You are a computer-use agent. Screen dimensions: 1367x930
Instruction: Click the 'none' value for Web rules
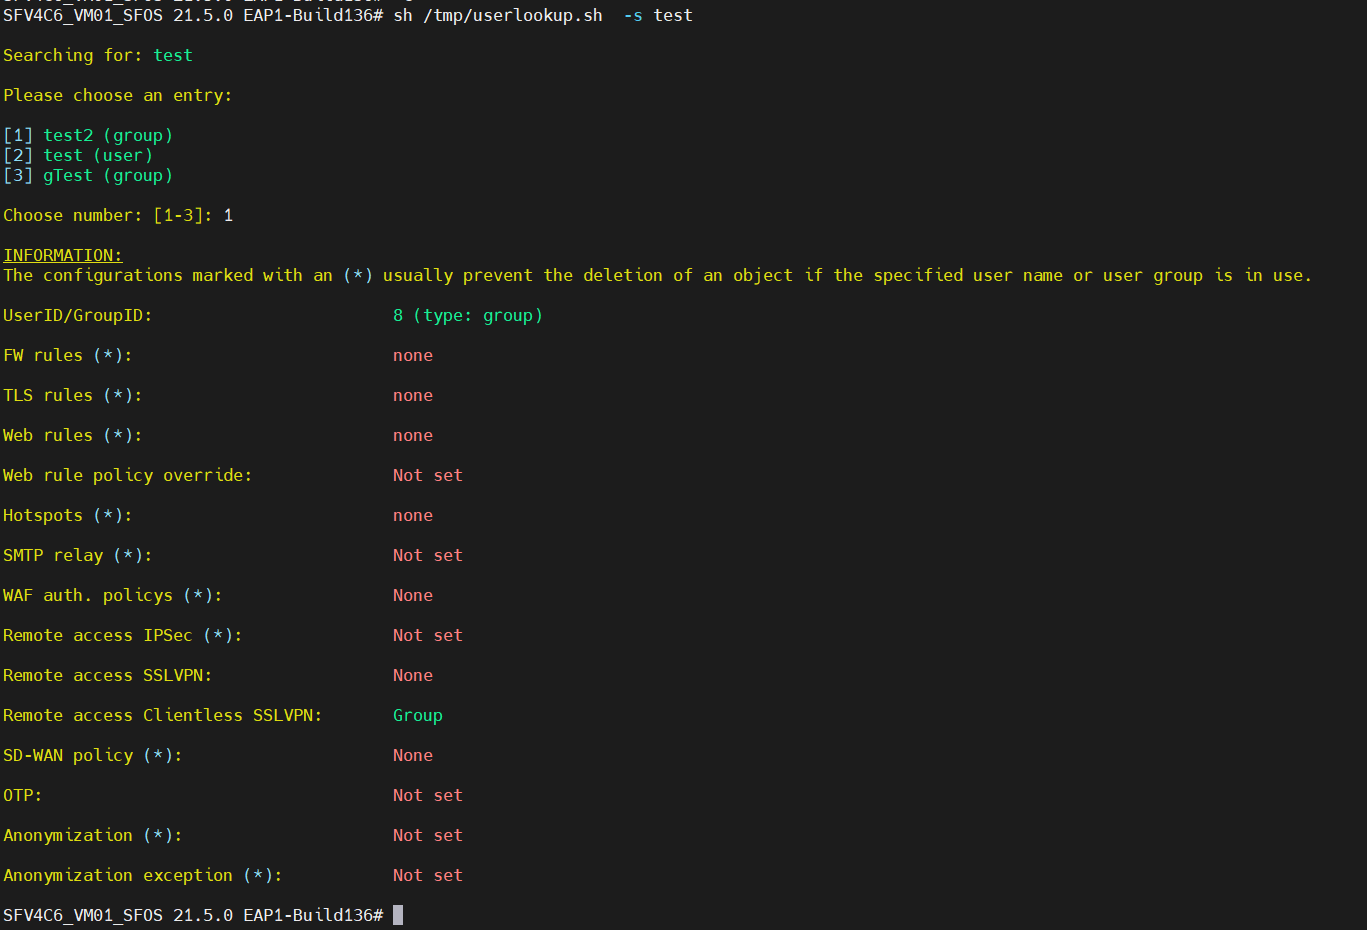click(413, 435)
